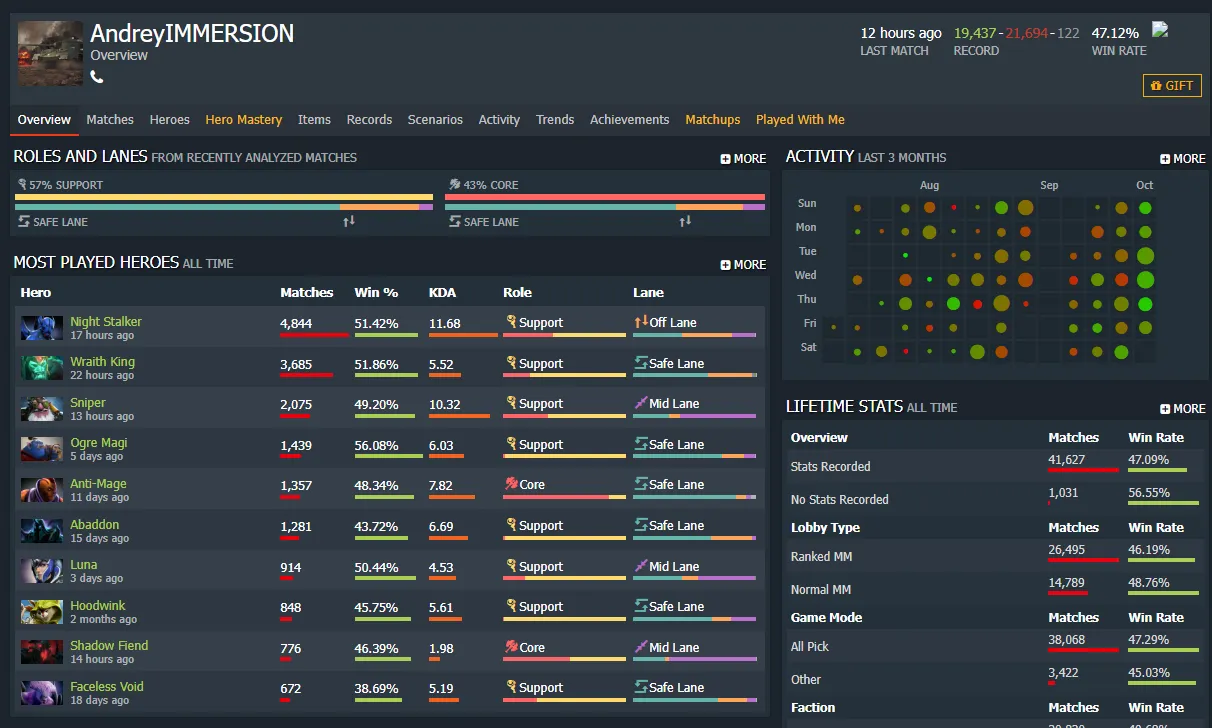Click the Safe Lane icon for Wraith King
The image size is (1212, 728).
pyautogui.click(x=641, y=363)
